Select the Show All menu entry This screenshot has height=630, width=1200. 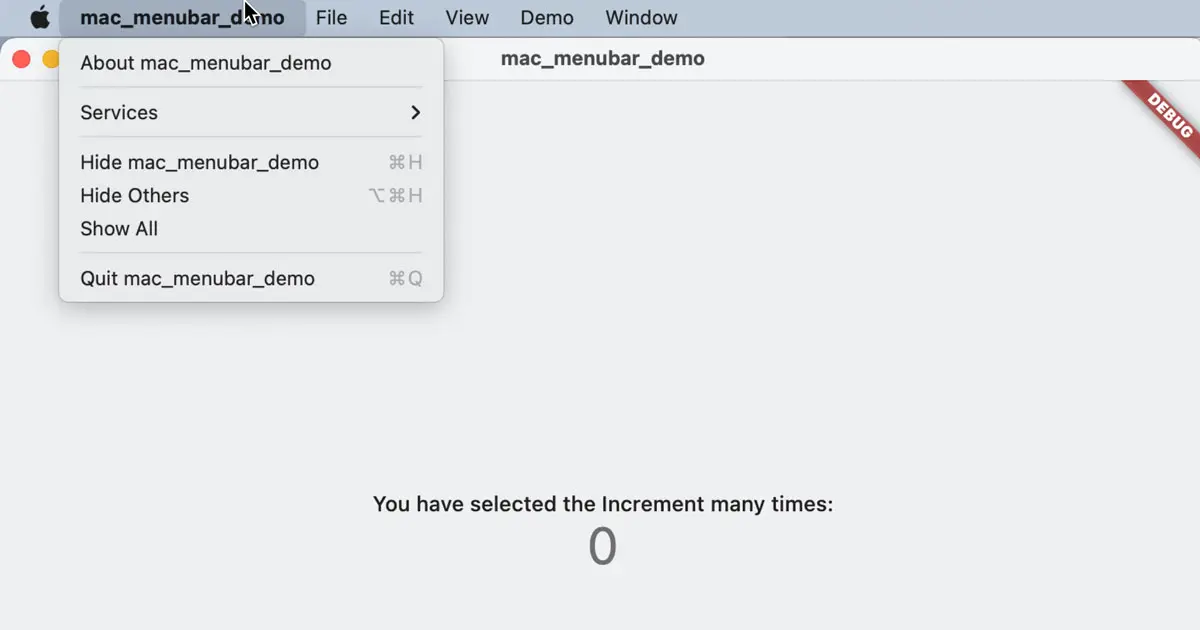[x=119, y=228]
